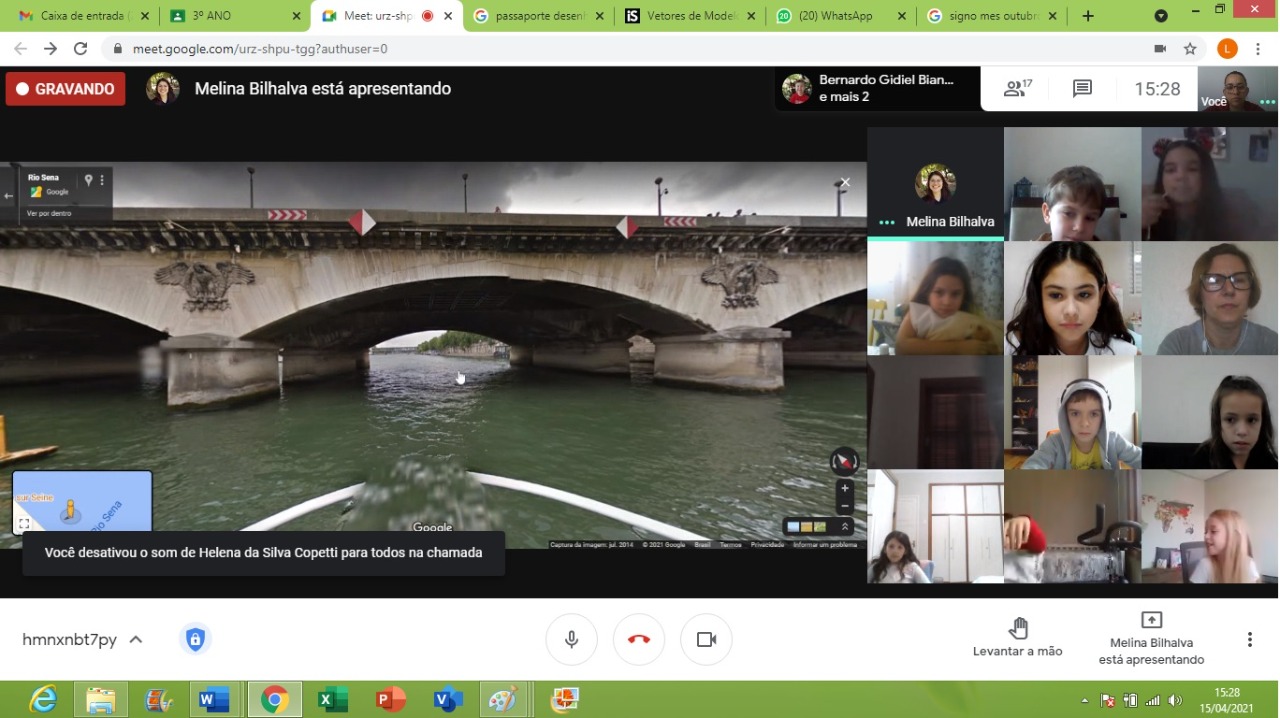Turn off the camera
This screenshot has width=1280, height=718.
coord(706,639)
